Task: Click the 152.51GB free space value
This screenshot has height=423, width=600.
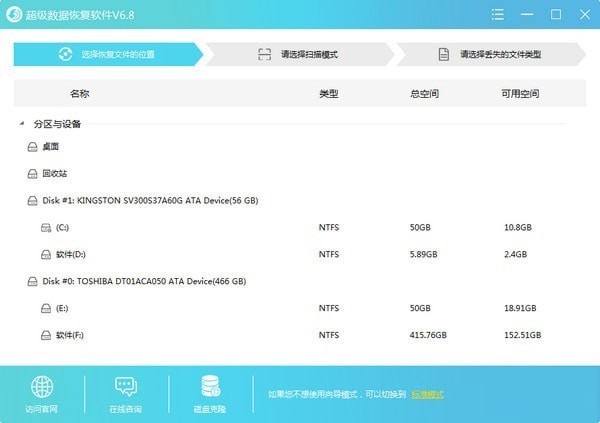Action: coord(523,335)
